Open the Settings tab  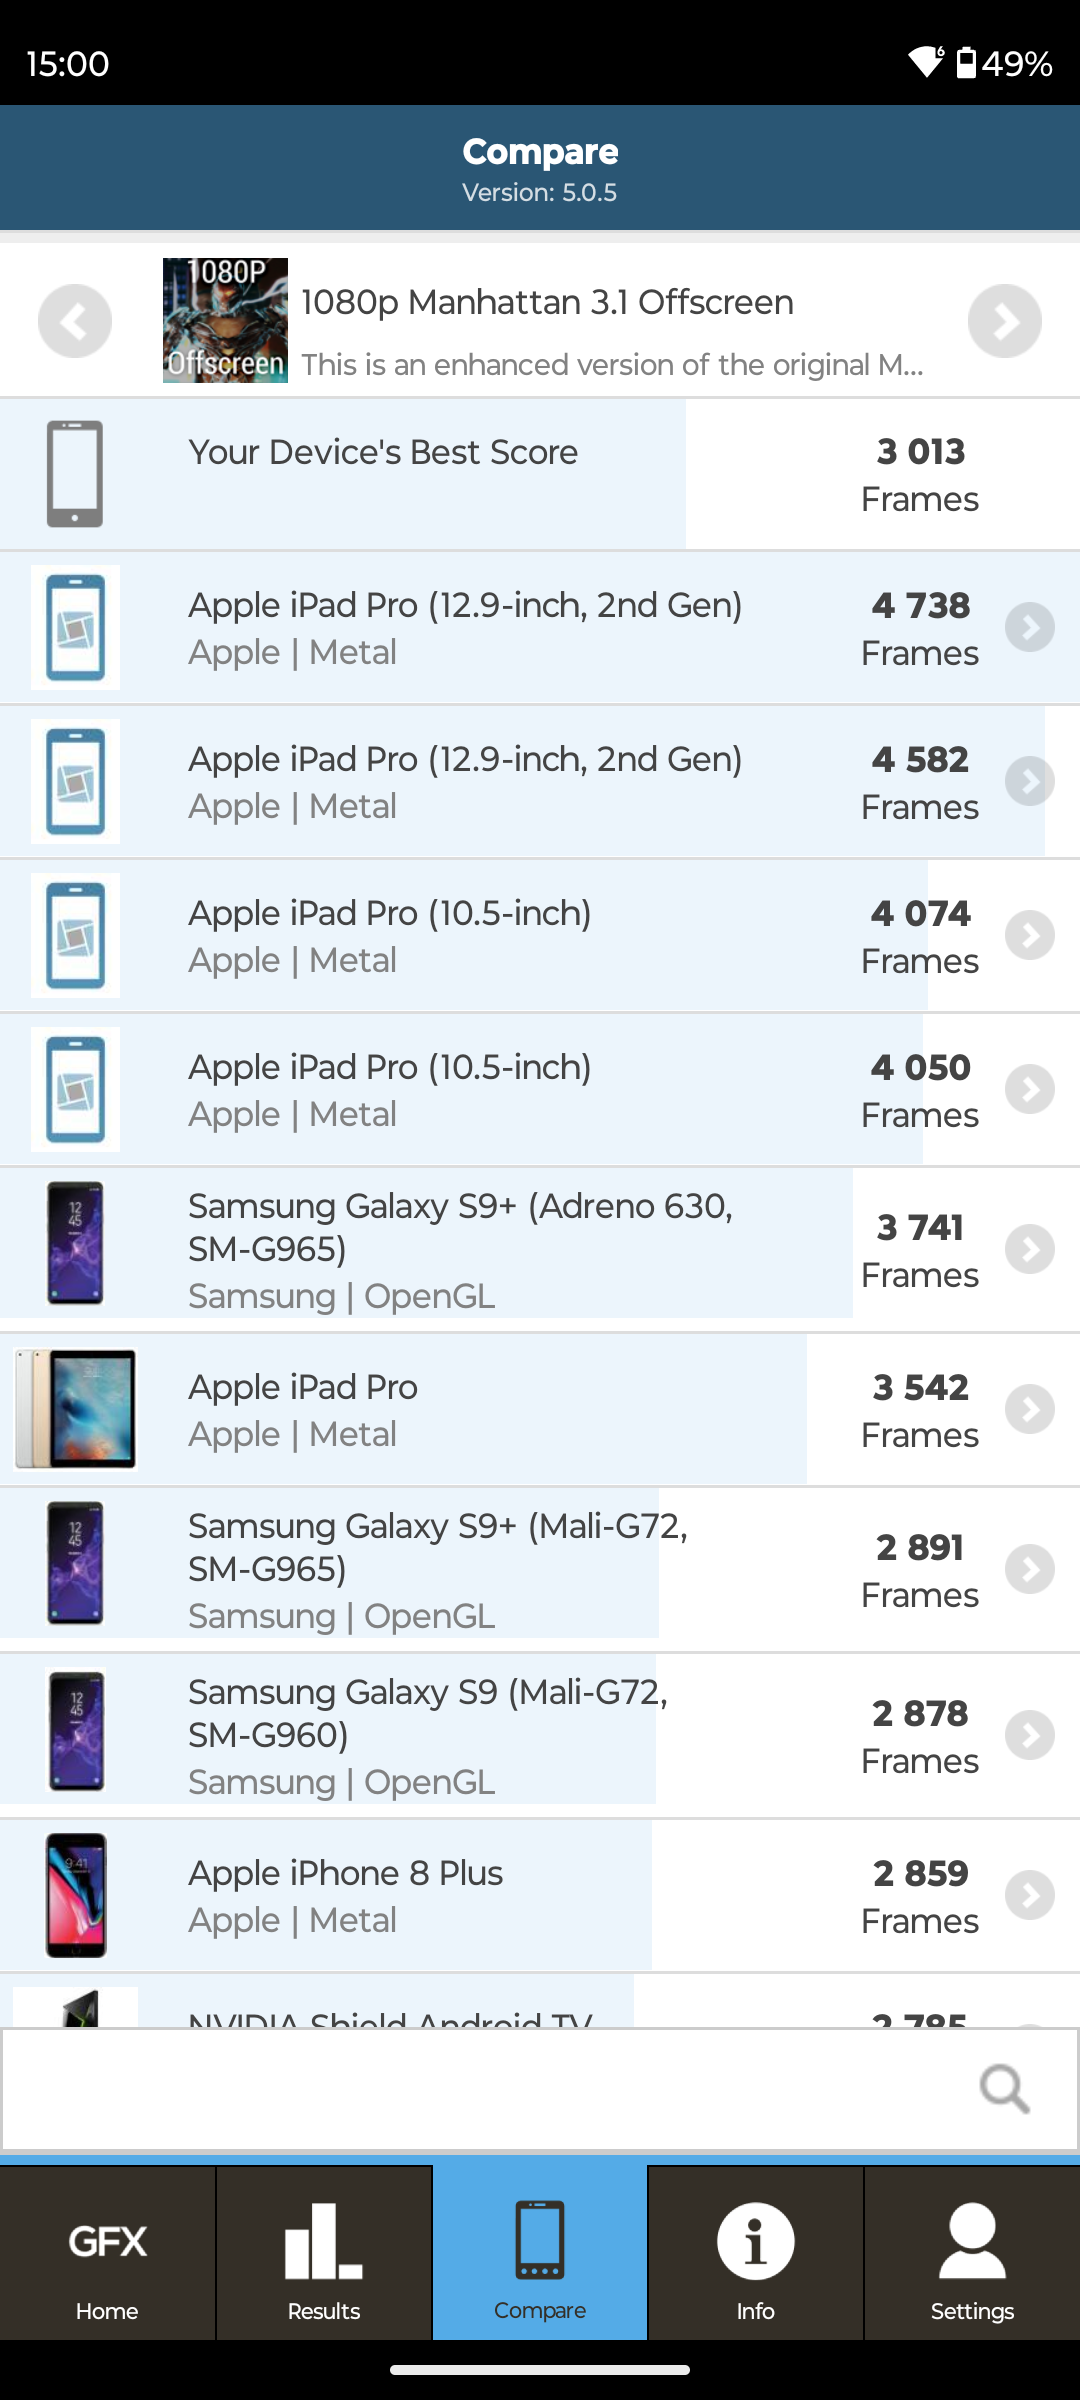click(x=971, y=2254)
